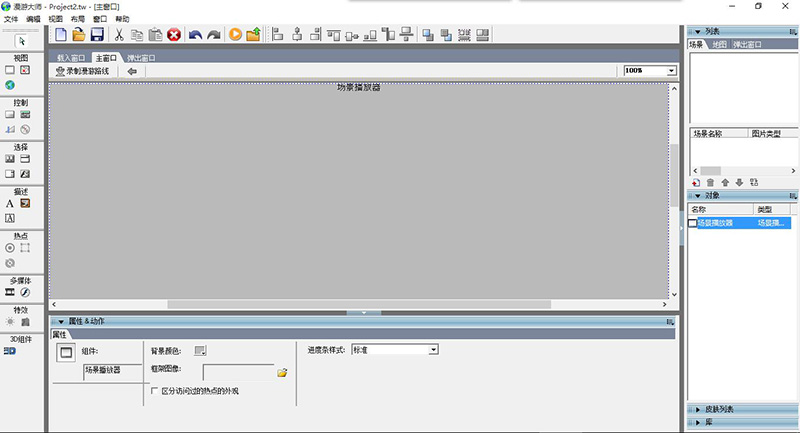The height and width of the screenshot is (433, 800).
Task: Select the 属性 tab in properties panel
Action: coord(60,335)
